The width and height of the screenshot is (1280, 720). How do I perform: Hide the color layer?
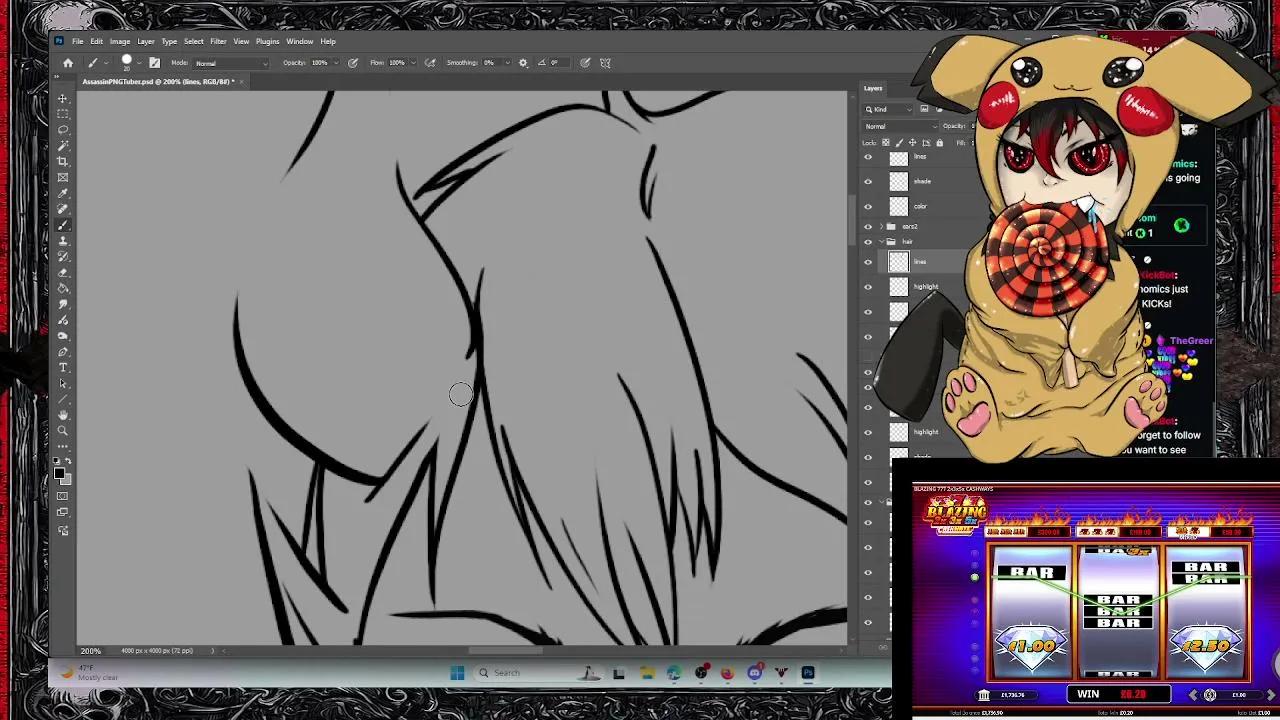(868, 206)
